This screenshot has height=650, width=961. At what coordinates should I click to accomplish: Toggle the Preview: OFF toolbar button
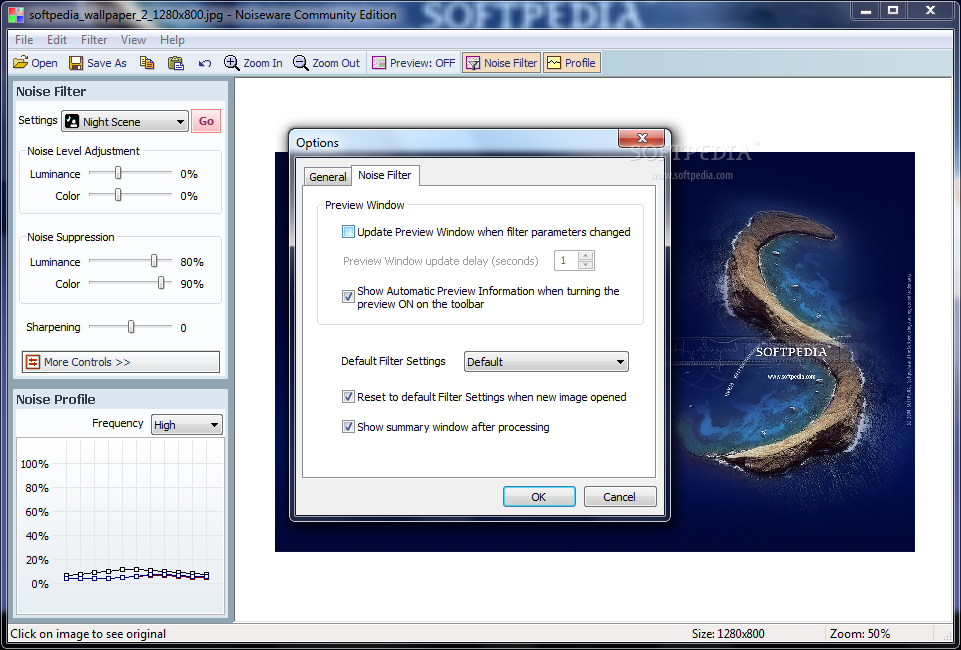(x=414, y=62)
